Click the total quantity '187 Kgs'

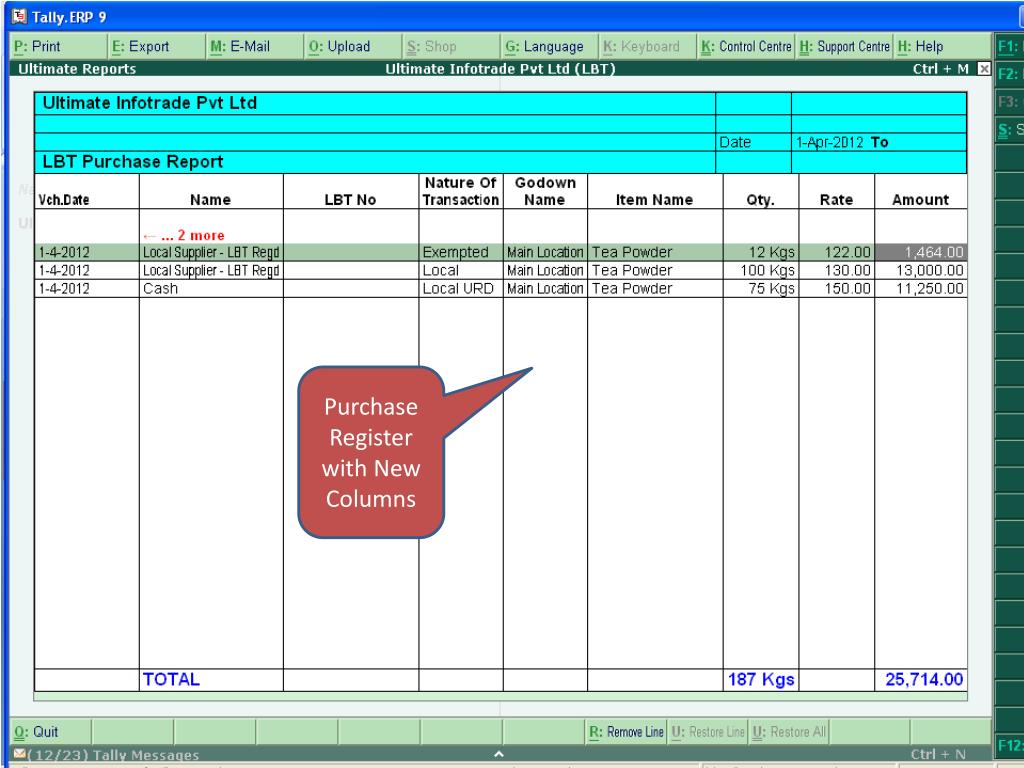(761, 679)
